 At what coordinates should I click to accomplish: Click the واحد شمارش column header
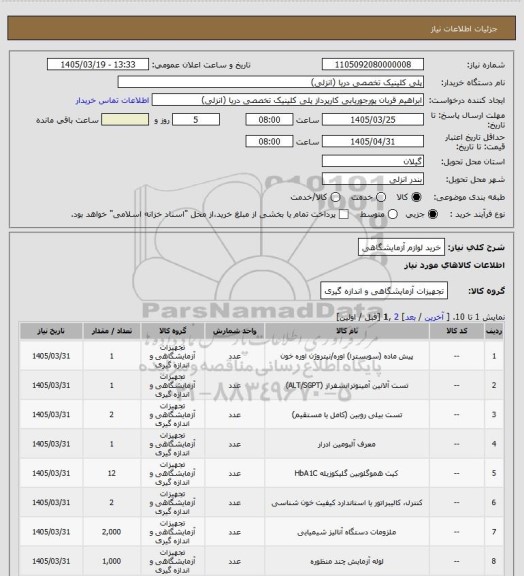click(x=234, y=331)
